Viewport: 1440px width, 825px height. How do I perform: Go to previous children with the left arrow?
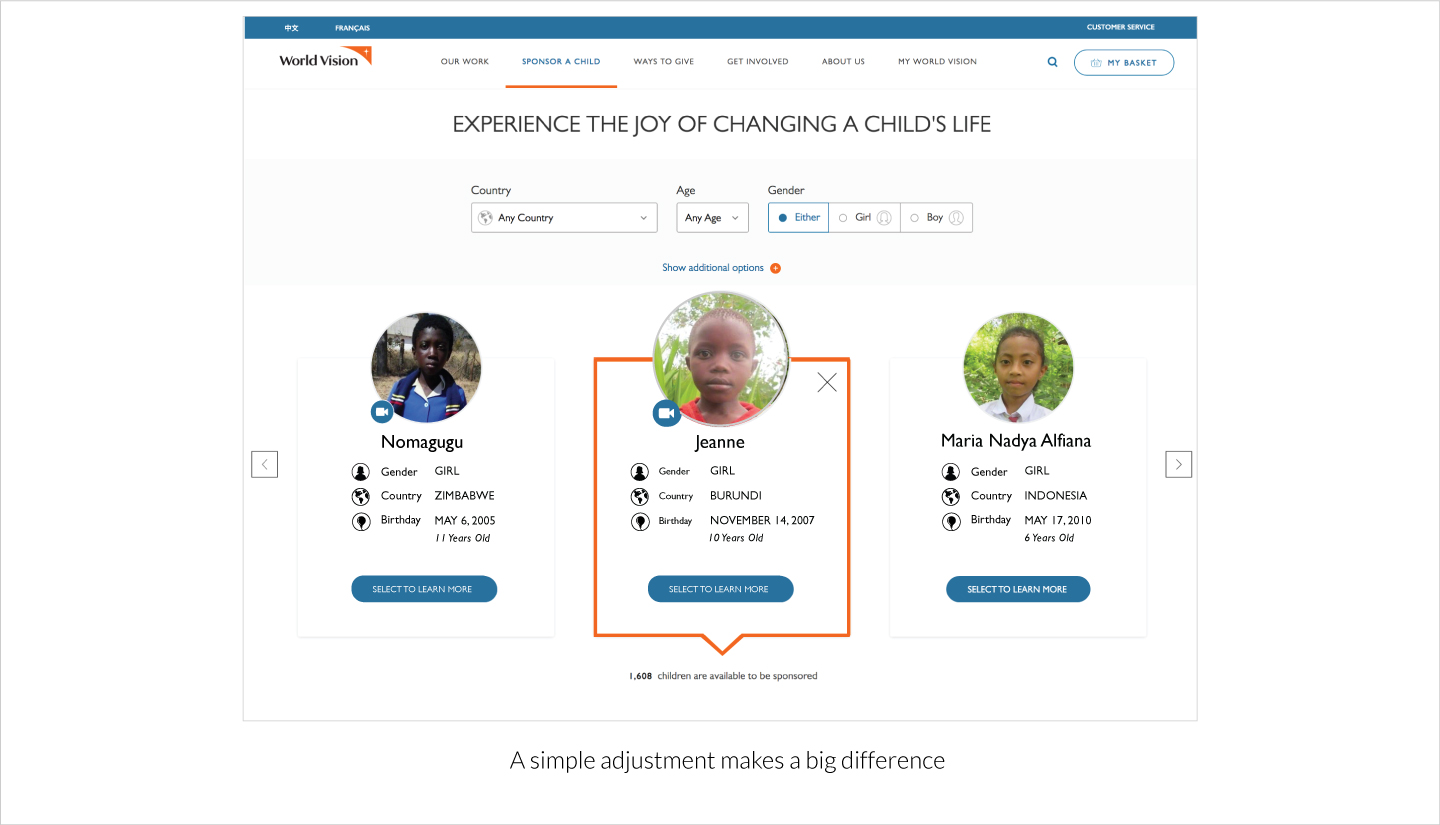[264, 464]
